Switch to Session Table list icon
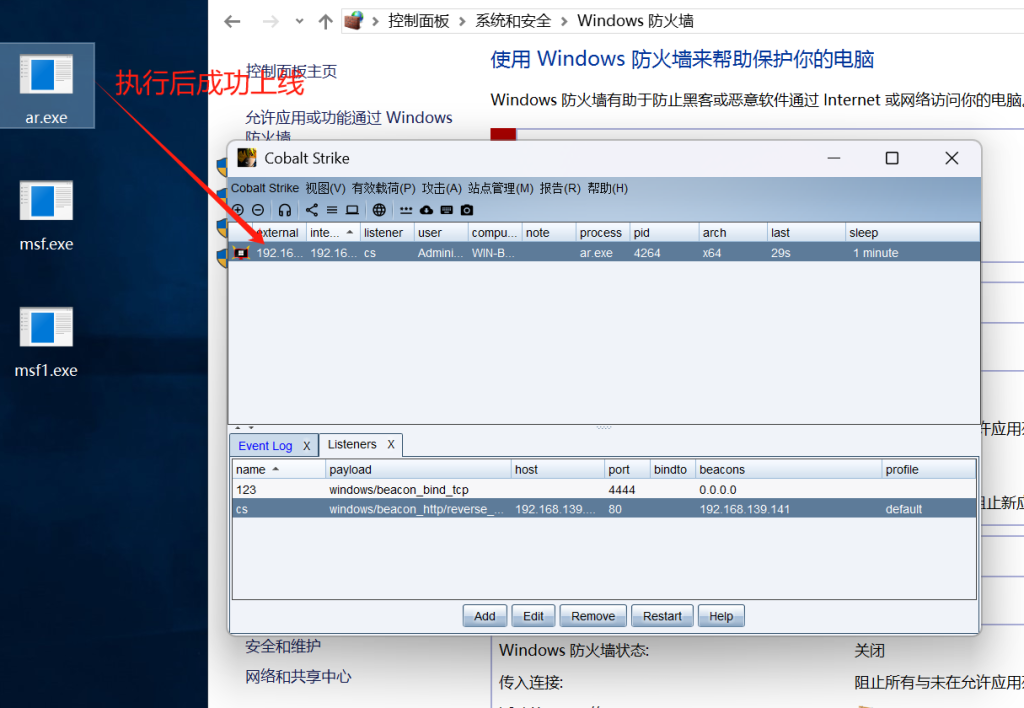The height and width of the screenshot is (708, 1024). click(332, 210)
